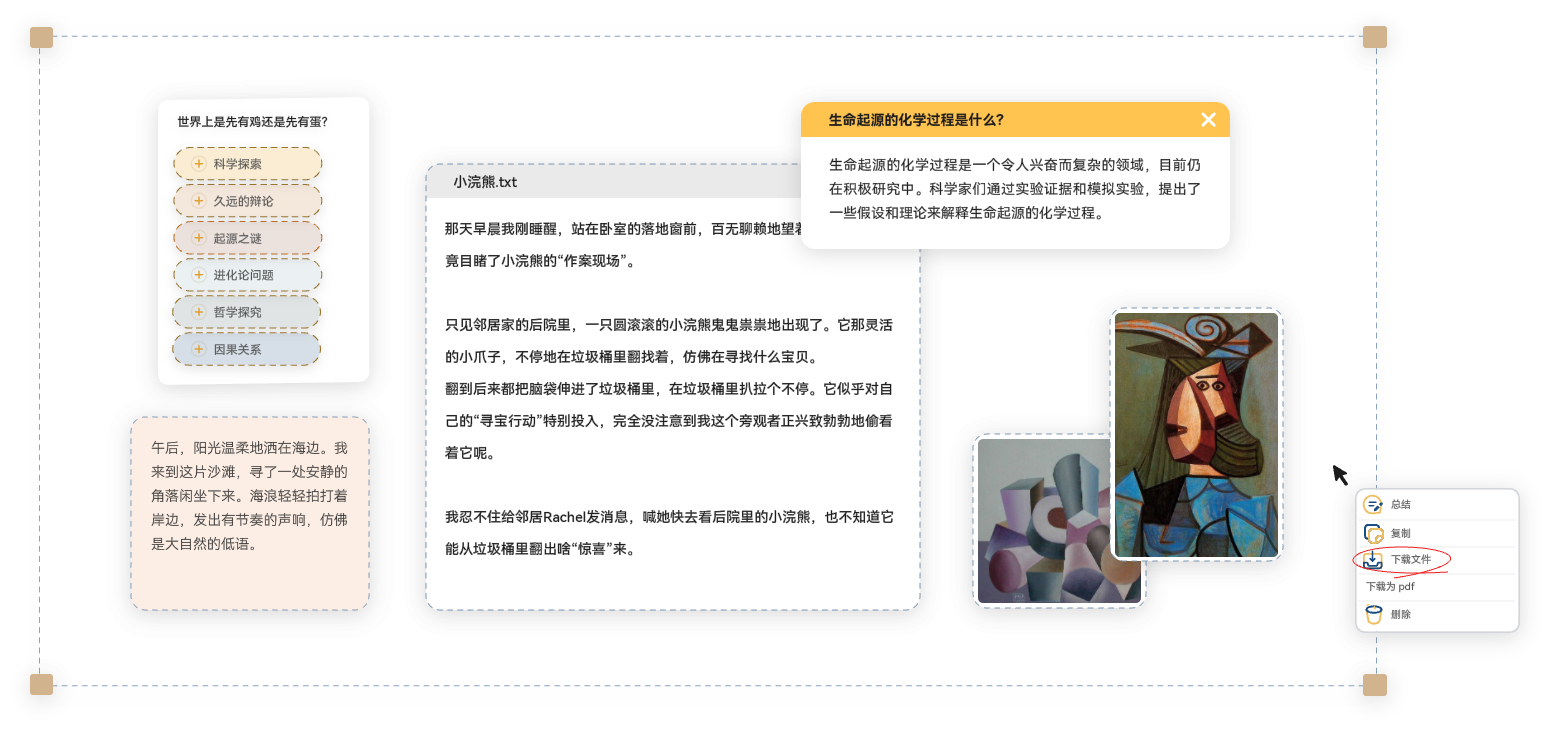1550x730 pixels.
Task: Click the paragraph starting 我忍不住给邻居Rachel发消息
Action: [x=669, y=533]
